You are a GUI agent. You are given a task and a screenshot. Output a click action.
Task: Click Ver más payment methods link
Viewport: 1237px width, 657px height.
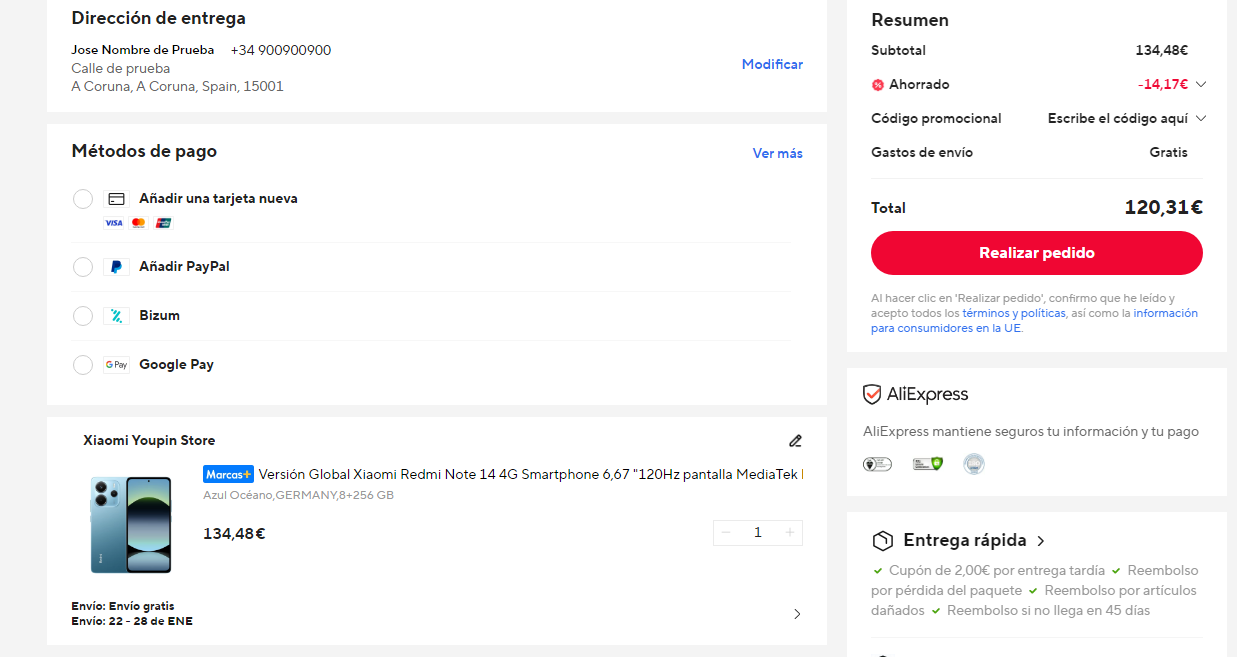pyautogui.click(x=778, y=153)
